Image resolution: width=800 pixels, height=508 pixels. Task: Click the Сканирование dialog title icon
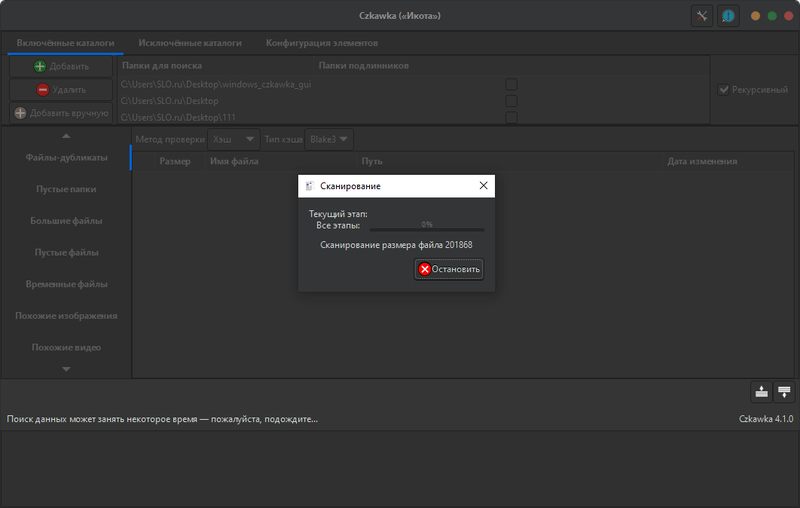(309, 186)
